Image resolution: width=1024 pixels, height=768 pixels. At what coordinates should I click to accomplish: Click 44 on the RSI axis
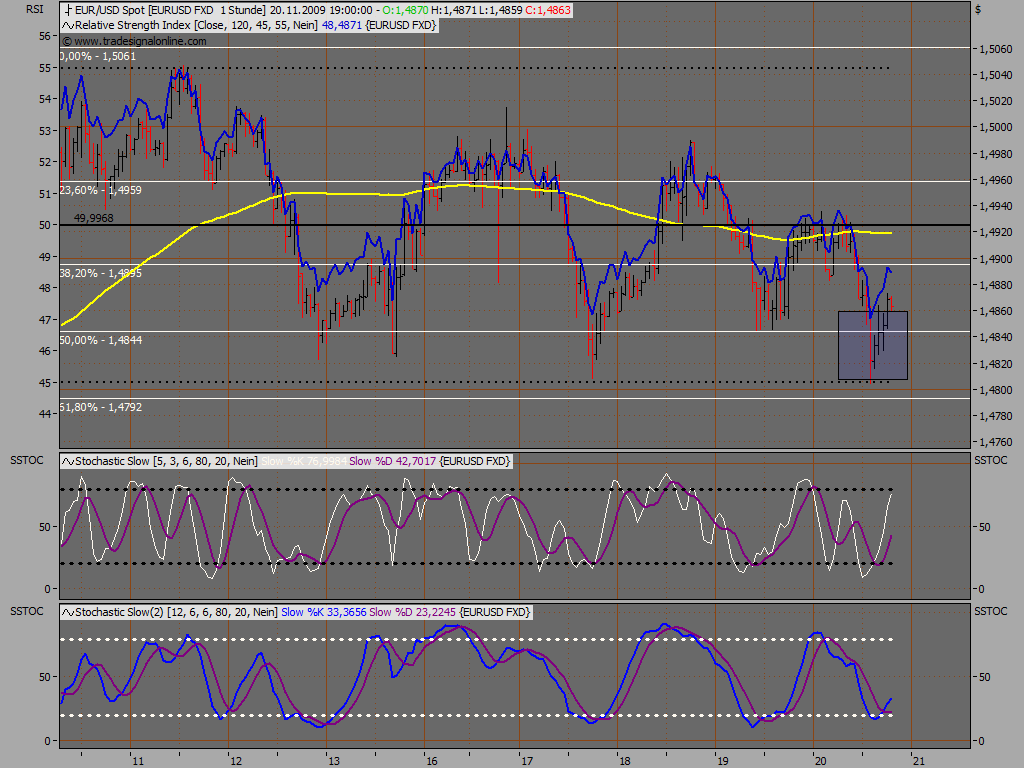(45, 414)
